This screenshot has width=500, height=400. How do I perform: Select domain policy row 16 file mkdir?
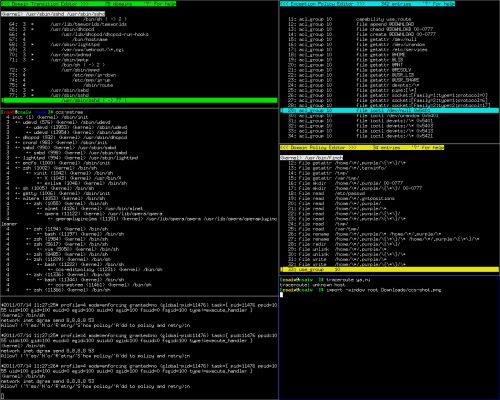345,183
